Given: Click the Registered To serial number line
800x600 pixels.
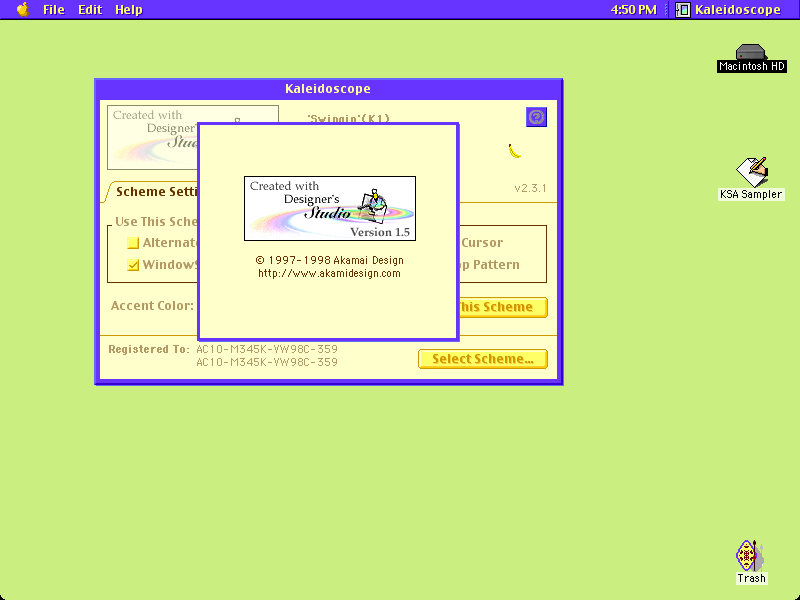Looking at the screenshot, I should [x=267, y=349].
